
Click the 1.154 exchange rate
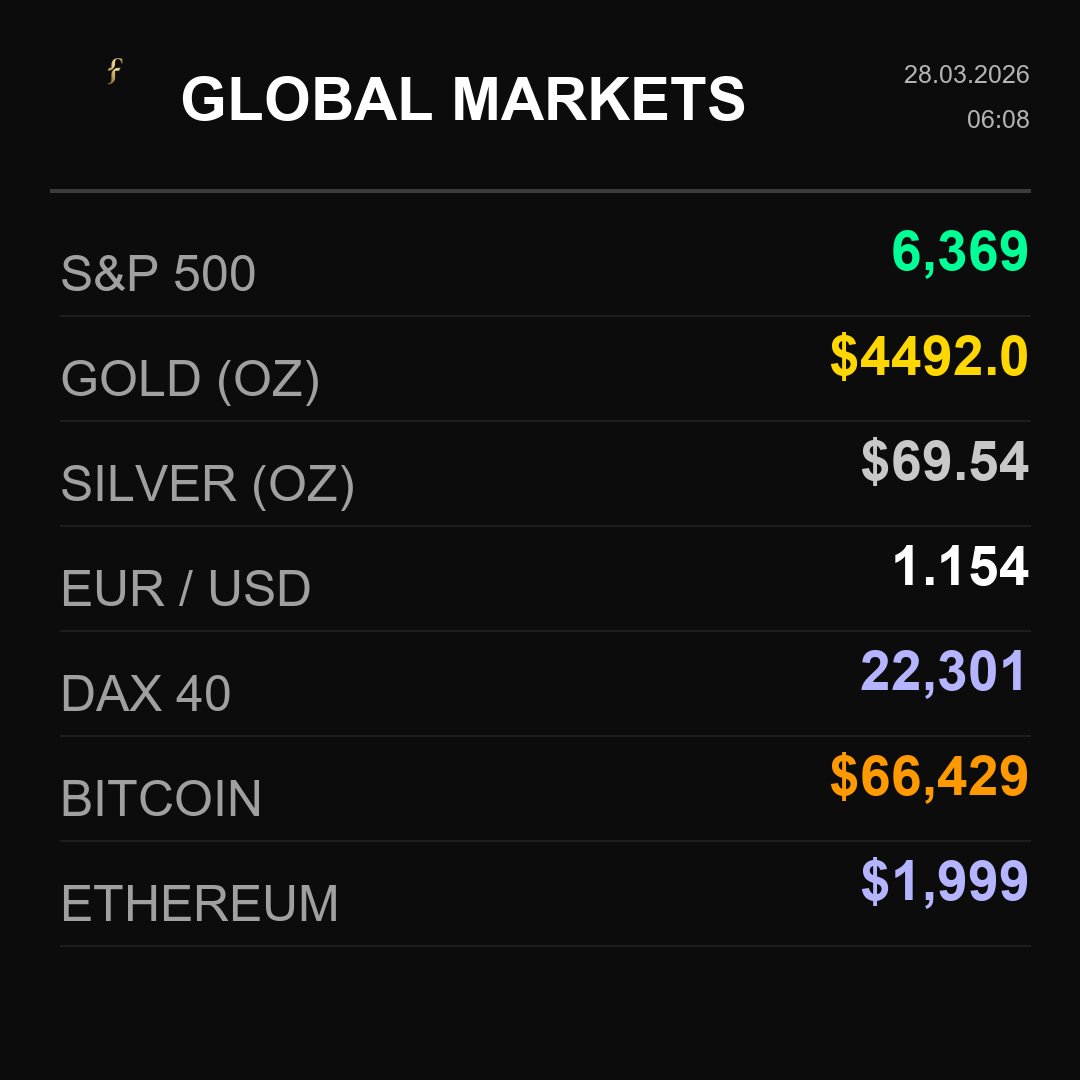959,567
